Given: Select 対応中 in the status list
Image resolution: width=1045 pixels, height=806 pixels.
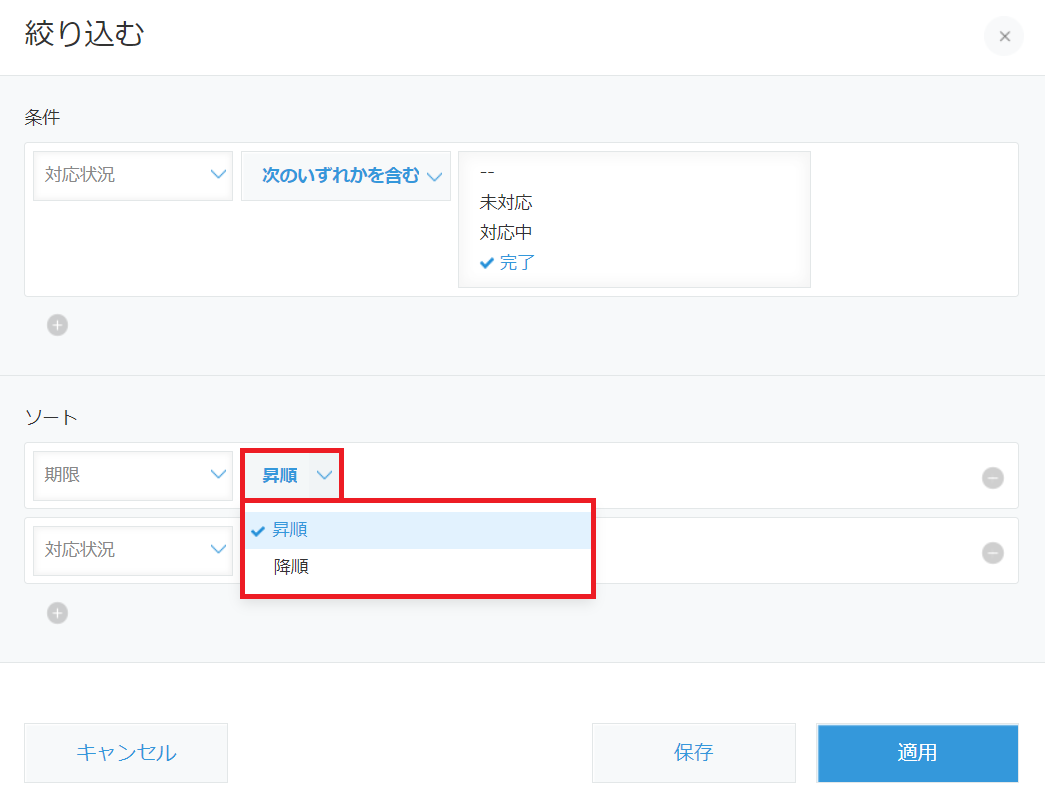Looking at the screenshot, I should [506, 232].
